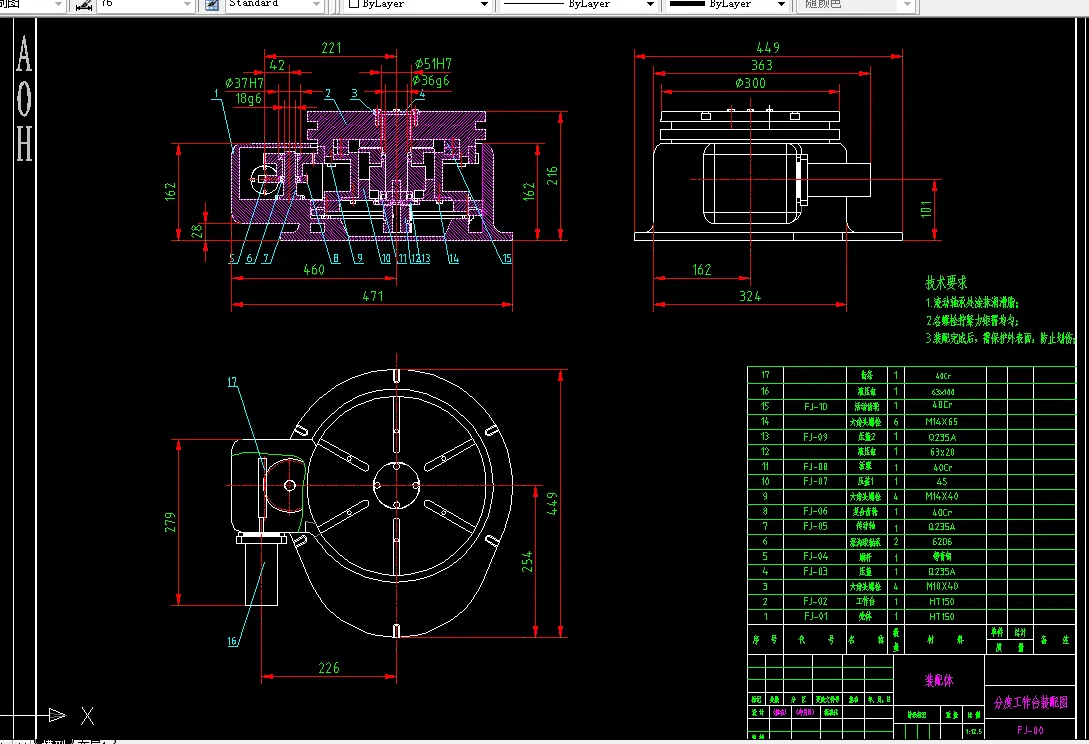Select the 42 dimension text

277,65
